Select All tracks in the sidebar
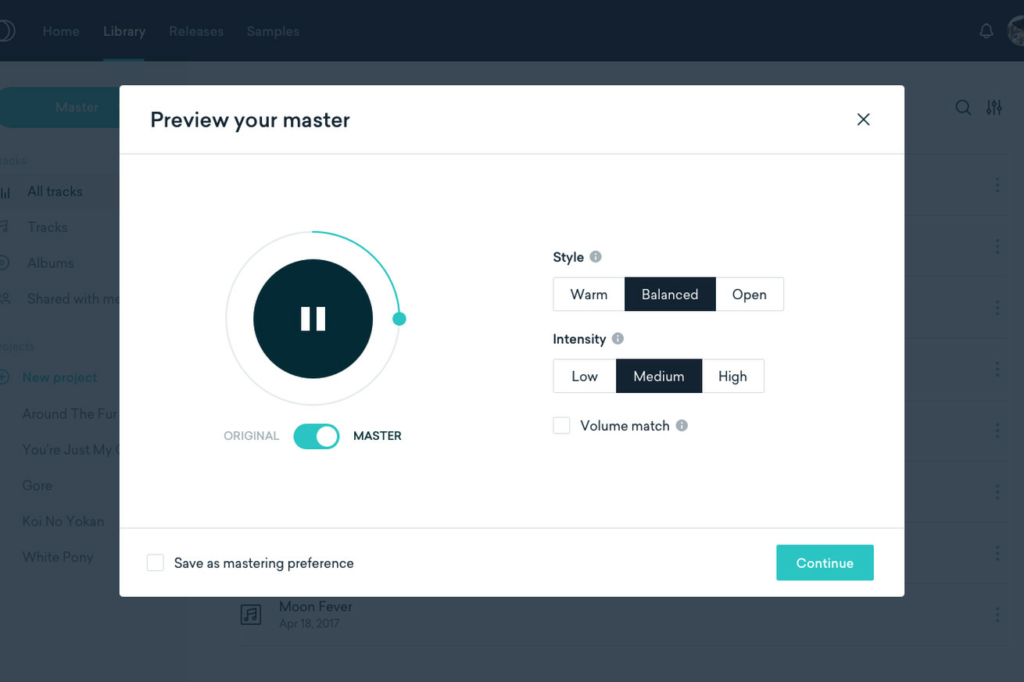This screenshot has width=1024, height=682. click(x=55, y=191)
